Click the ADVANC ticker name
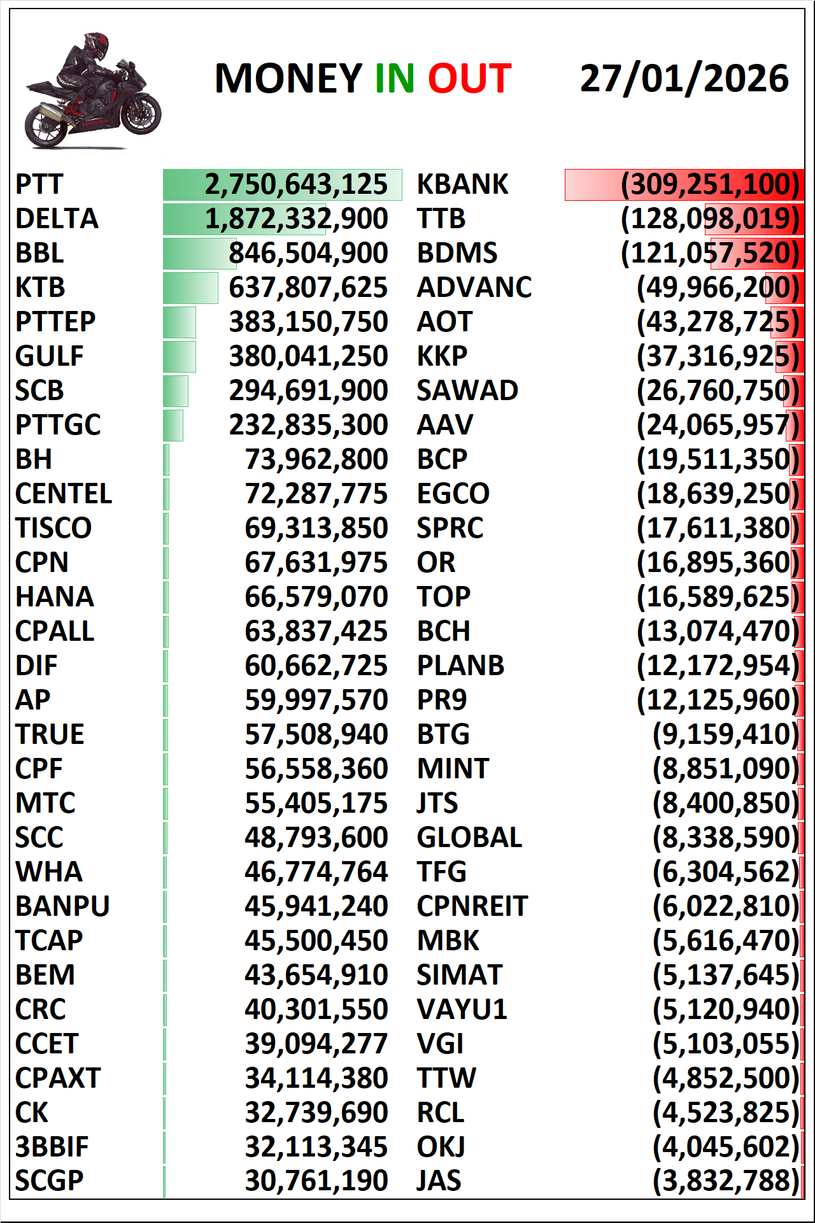This screenshot has width=815, height=1223. [x=474, y=288]
